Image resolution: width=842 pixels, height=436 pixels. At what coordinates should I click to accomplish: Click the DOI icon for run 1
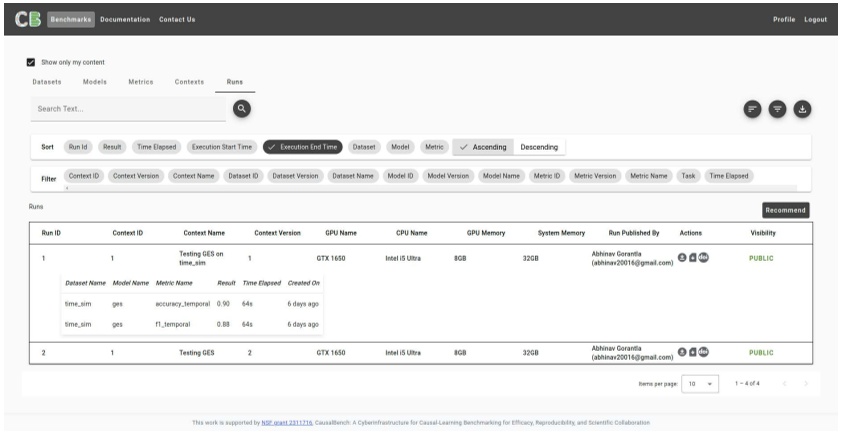tap(703, 258)
